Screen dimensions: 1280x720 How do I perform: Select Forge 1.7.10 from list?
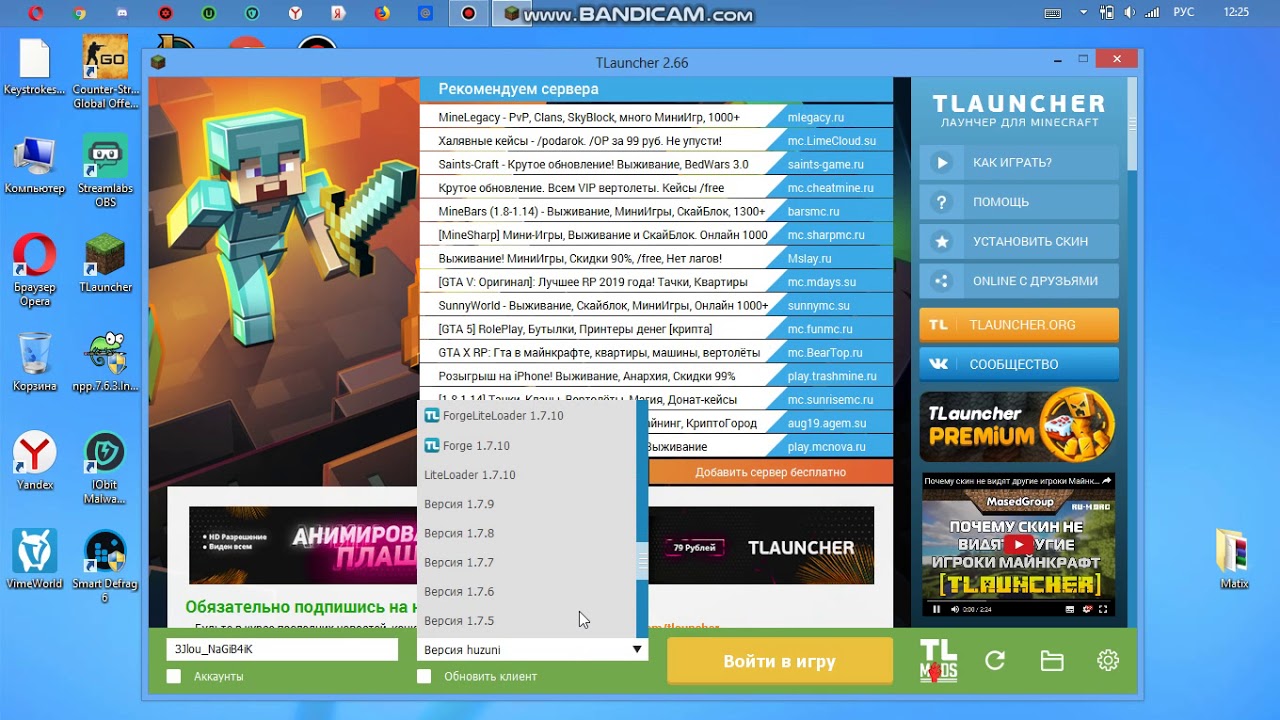pos(526,446)
